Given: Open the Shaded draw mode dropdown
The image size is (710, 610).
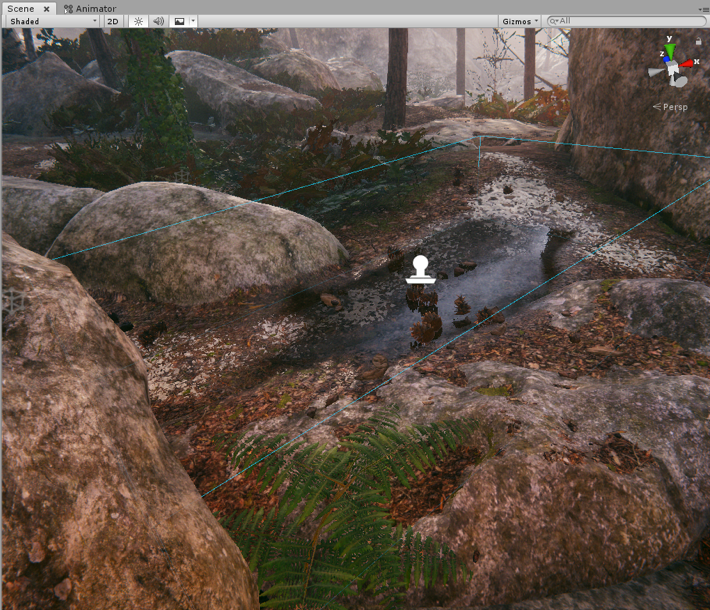Looking at the screenshot, I should click(x=52, y=21).
